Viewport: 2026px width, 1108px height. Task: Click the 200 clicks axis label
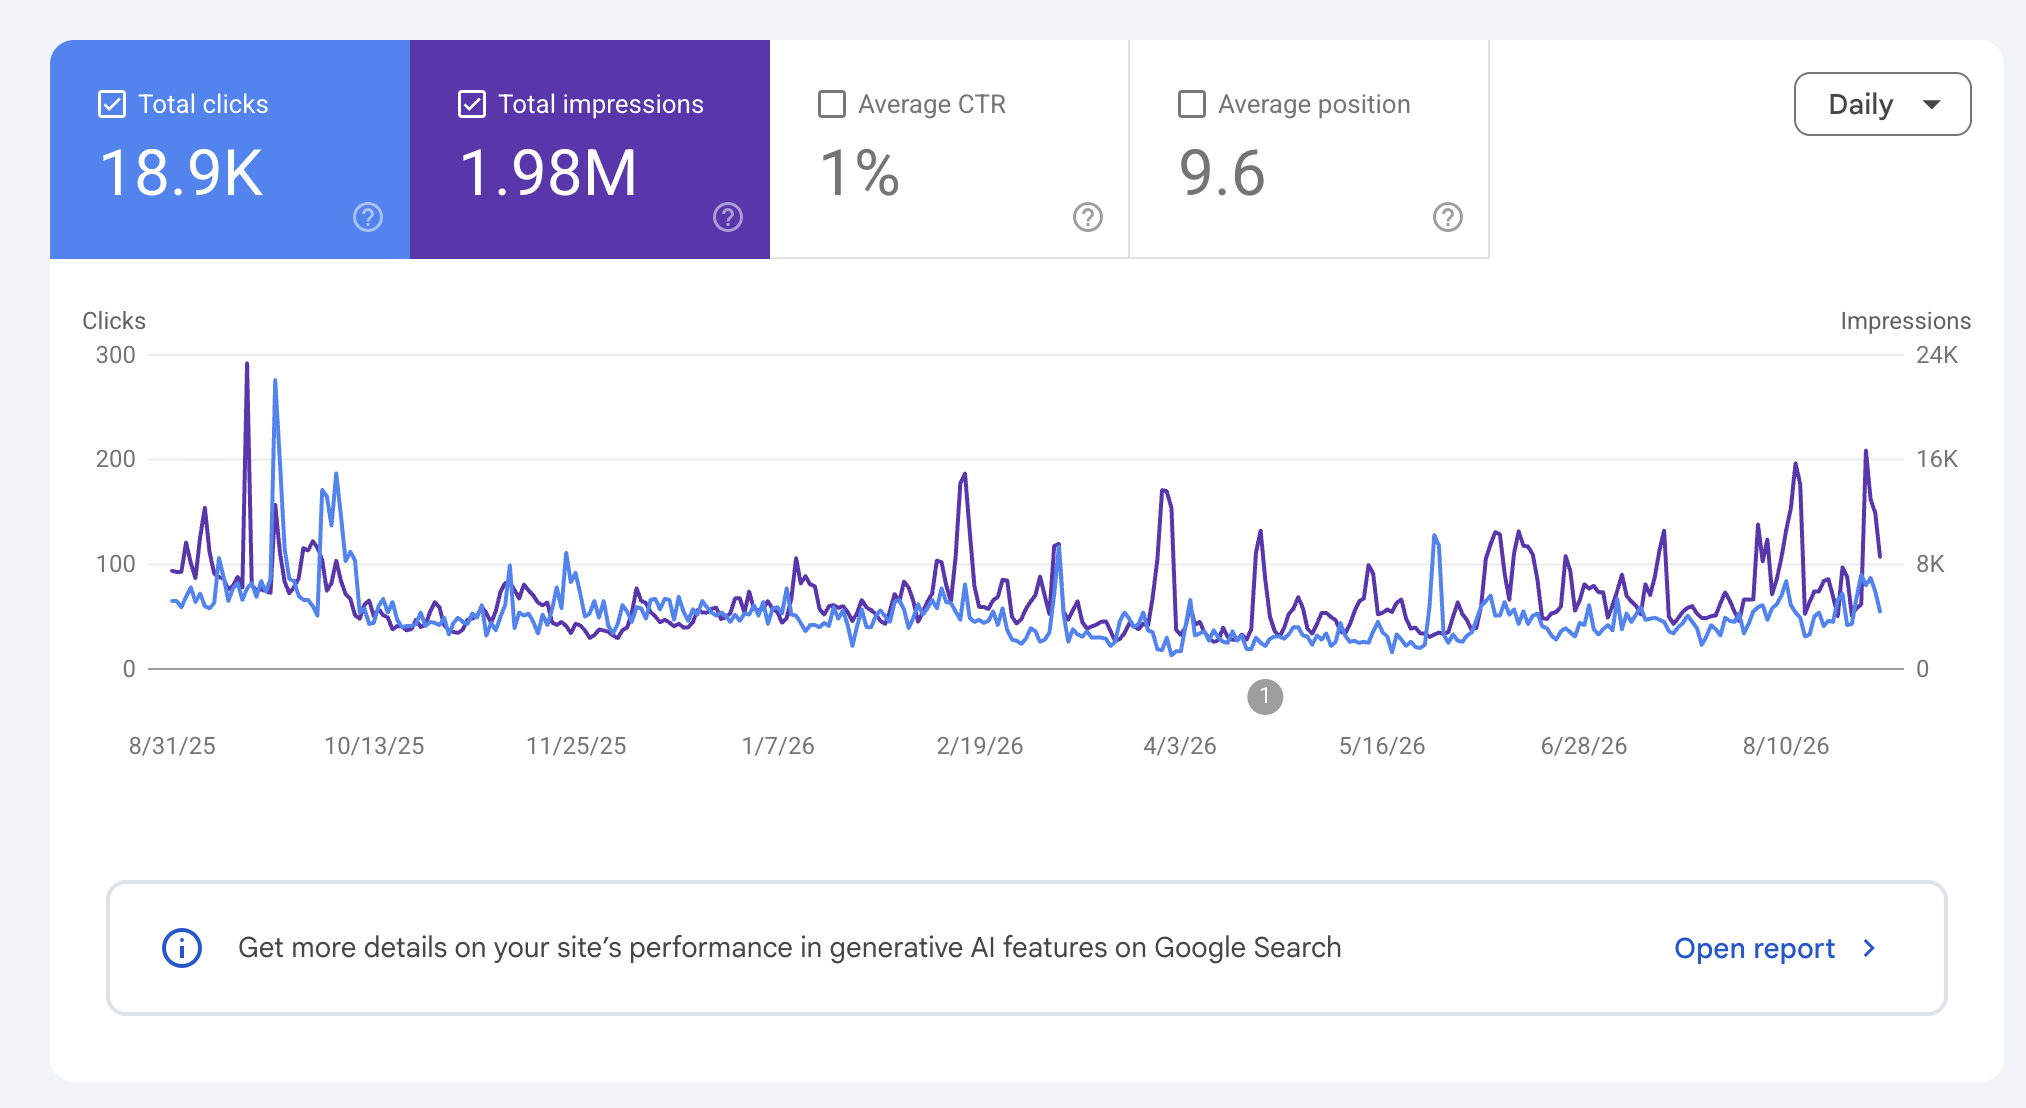pos(116,459)
